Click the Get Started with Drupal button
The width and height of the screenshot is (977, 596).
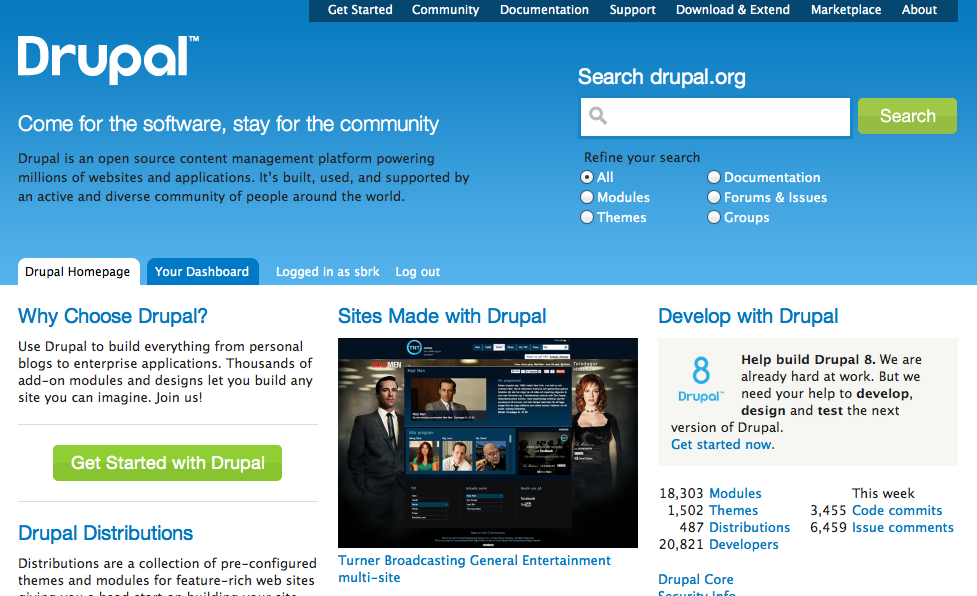[166, 463]
